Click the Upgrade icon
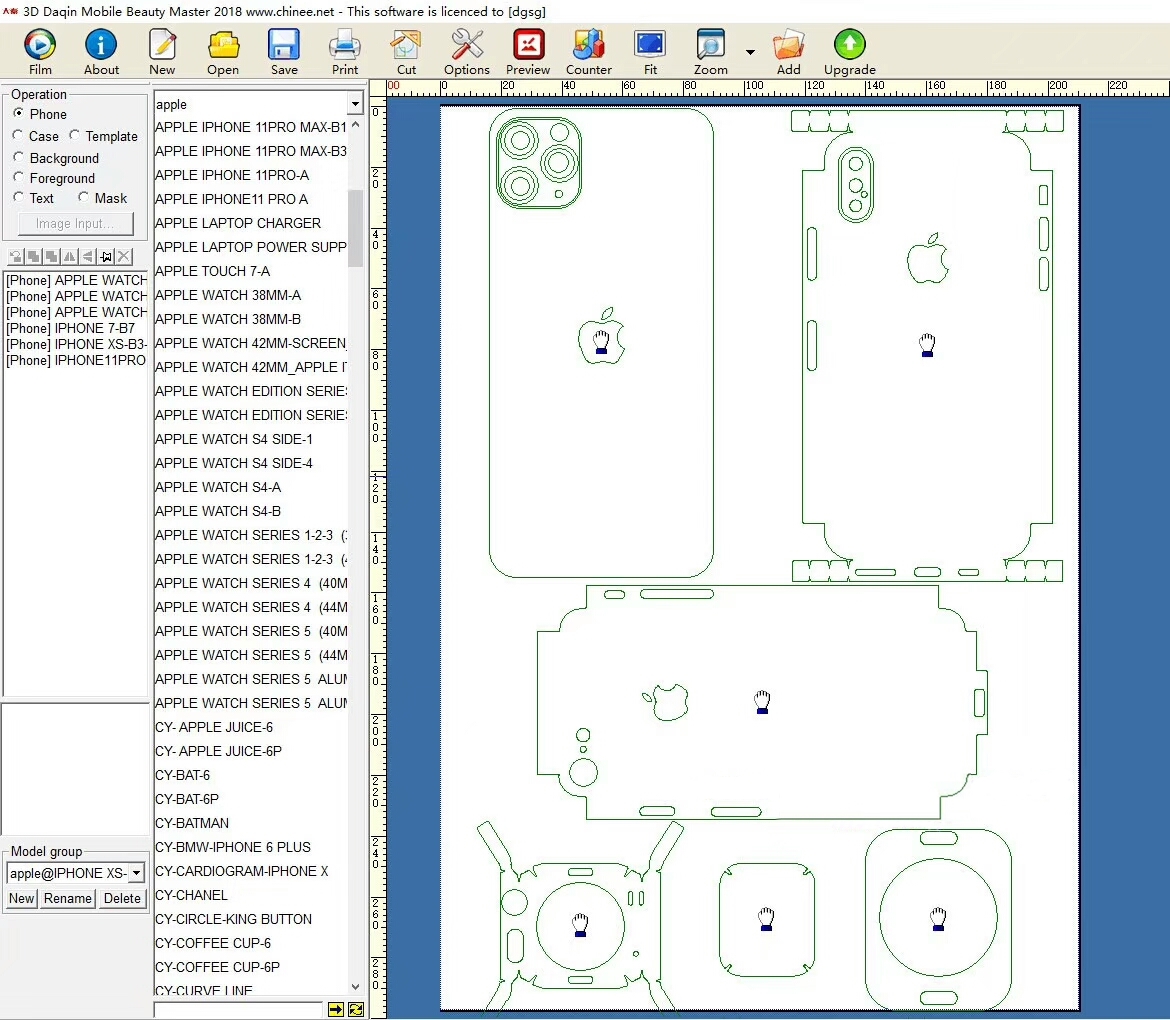Image resolution: width=1170 pixels, height=1020 pixels. pyautogui.click(x=849, y=51)
